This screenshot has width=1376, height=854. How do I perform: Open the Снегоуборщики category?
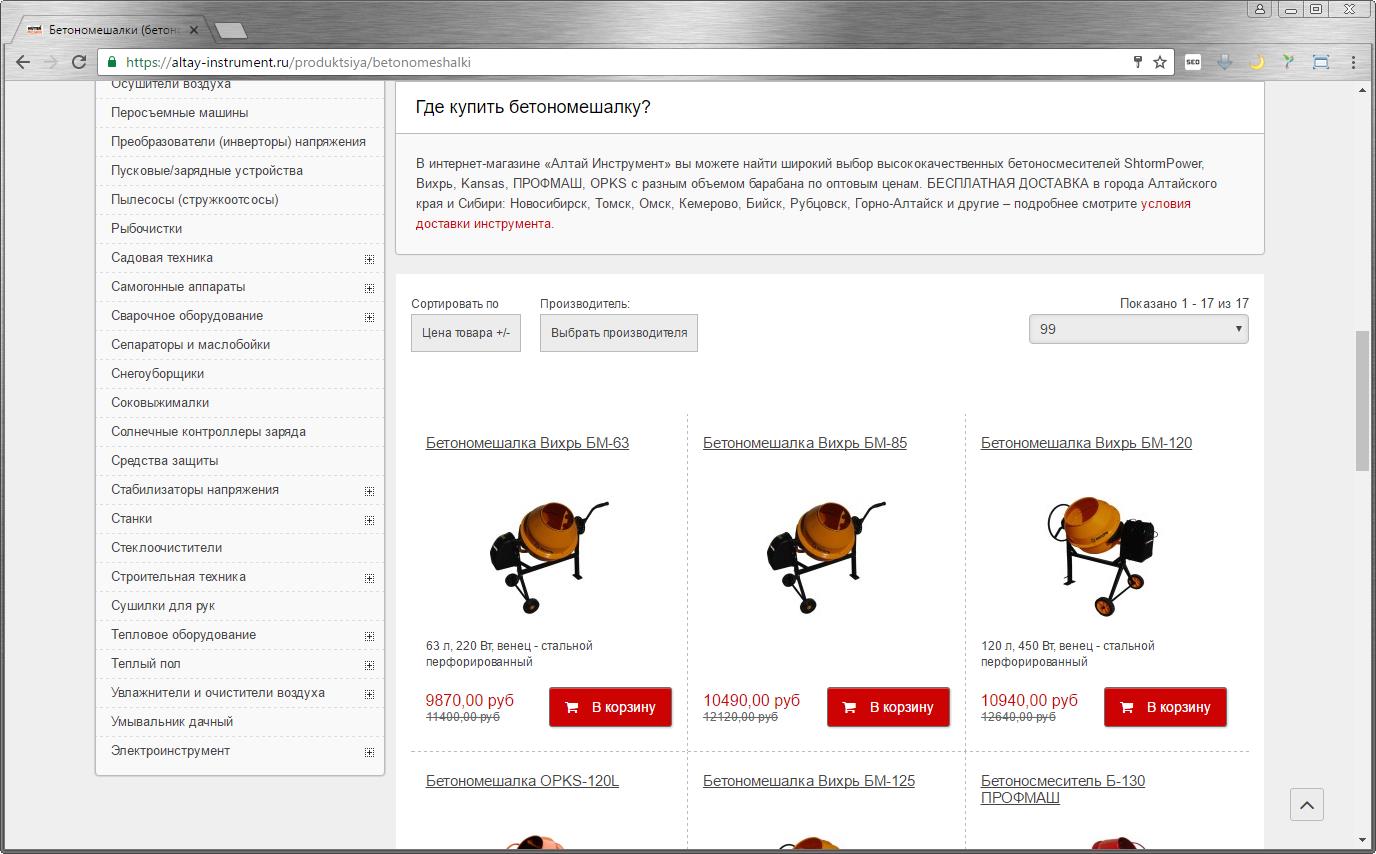[157, 374]
